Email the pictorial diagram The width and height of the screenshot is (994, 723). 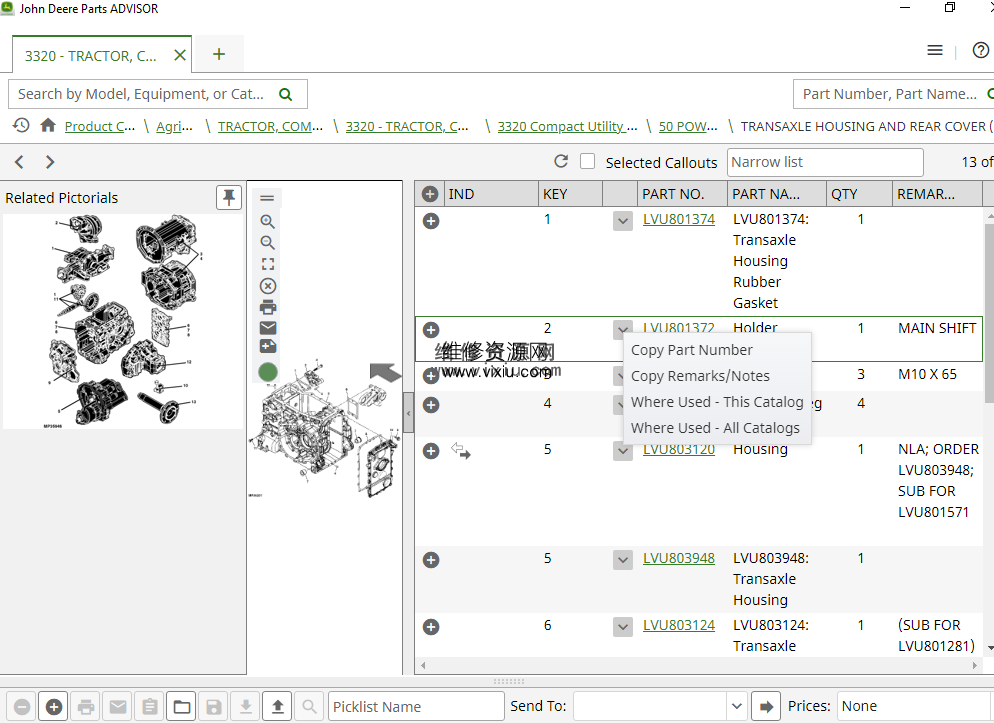[x=268, y=328]
